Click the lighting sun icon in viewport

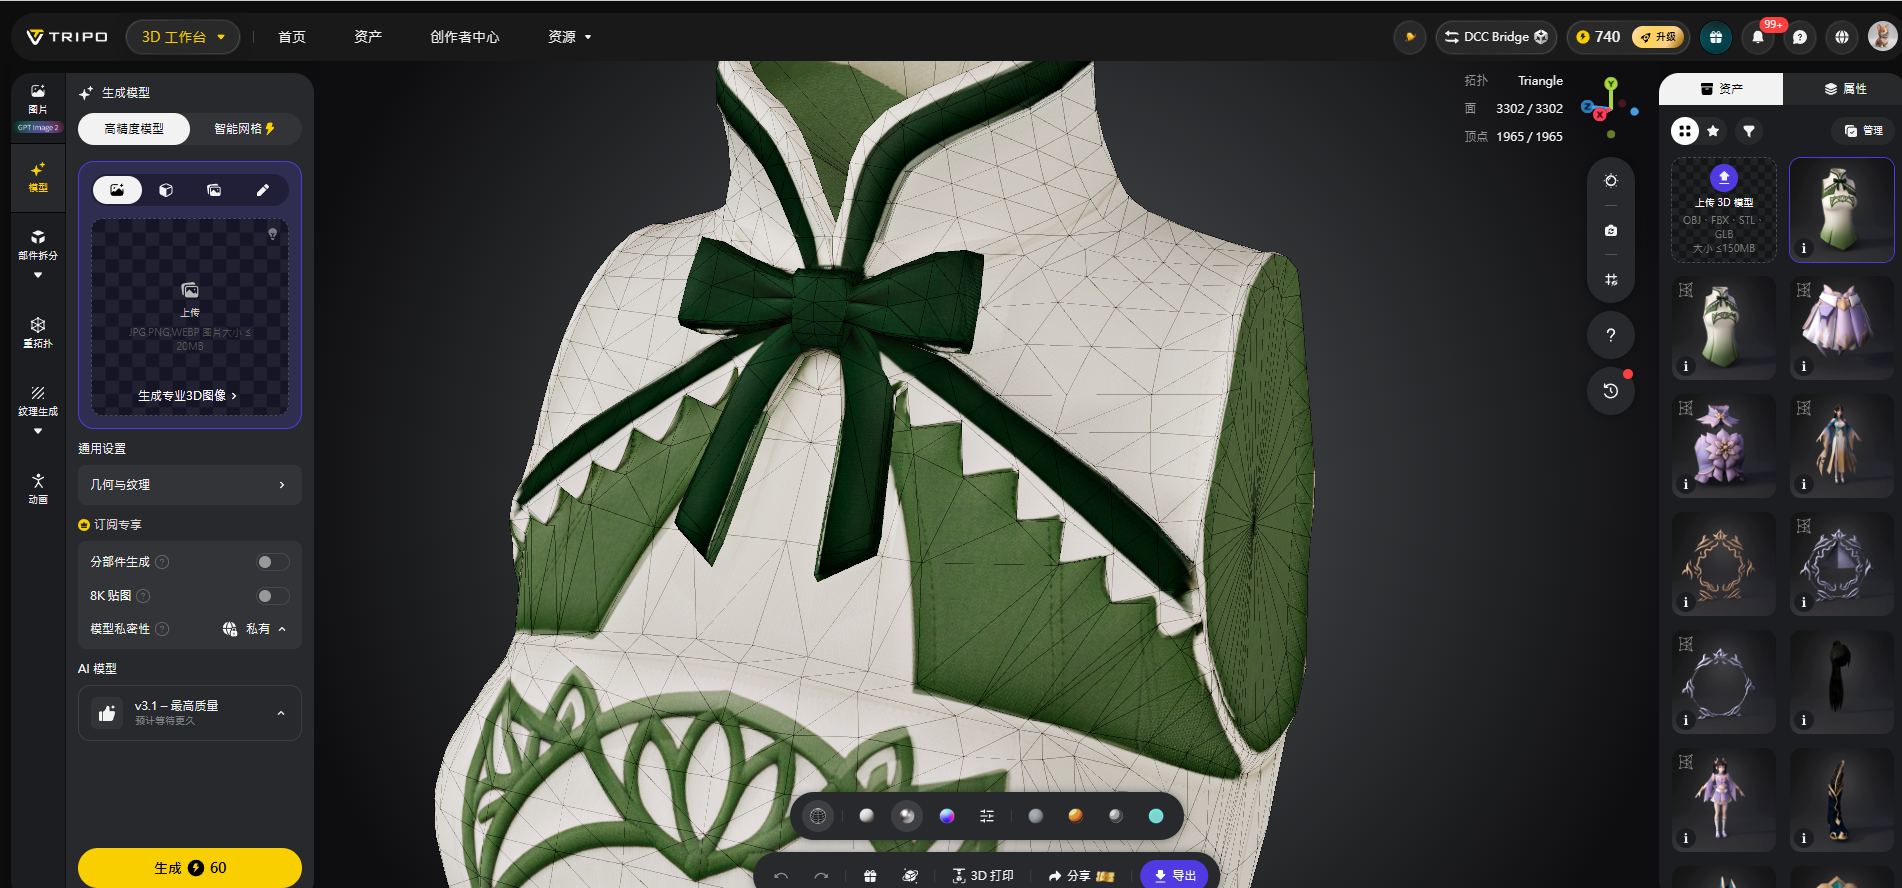(1611, 181)
